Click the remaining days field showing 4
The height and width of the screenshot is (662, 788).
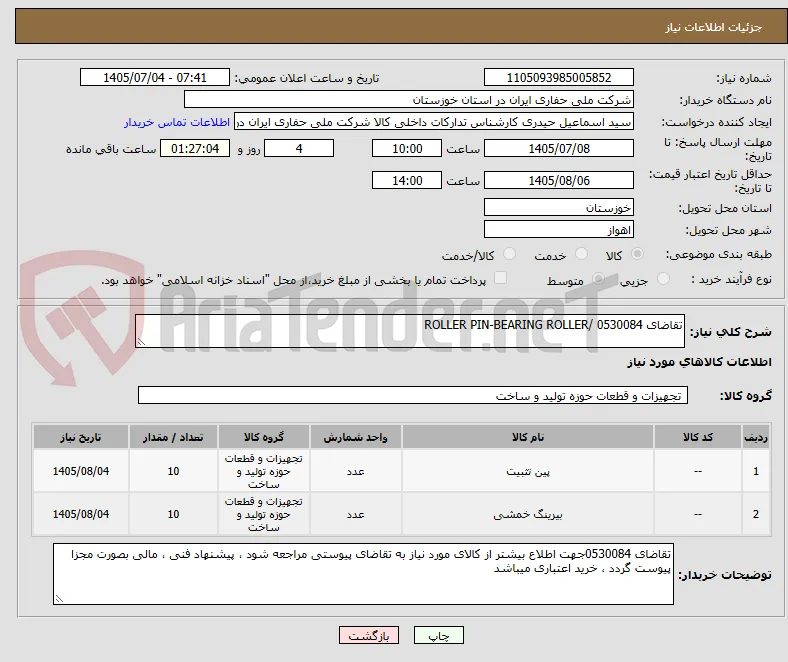tap(299, 148)
